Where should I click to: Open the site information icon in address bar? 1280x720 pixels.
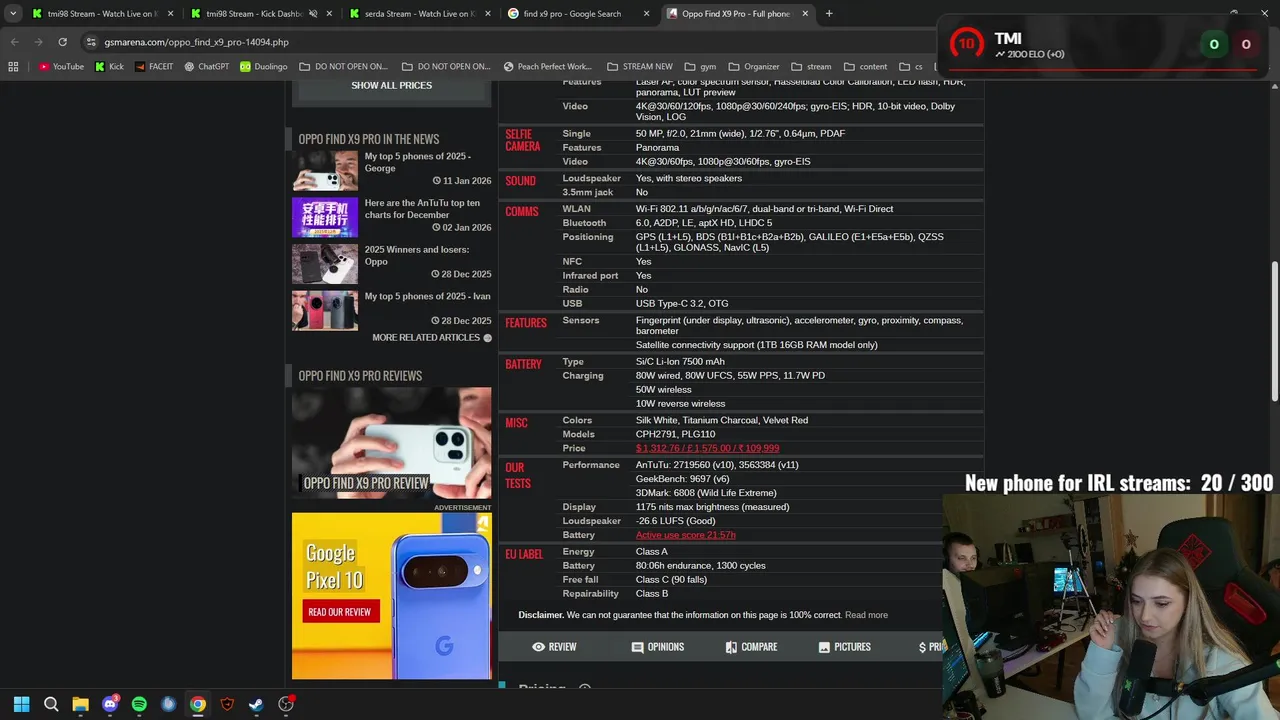click(x=91, y=42)
